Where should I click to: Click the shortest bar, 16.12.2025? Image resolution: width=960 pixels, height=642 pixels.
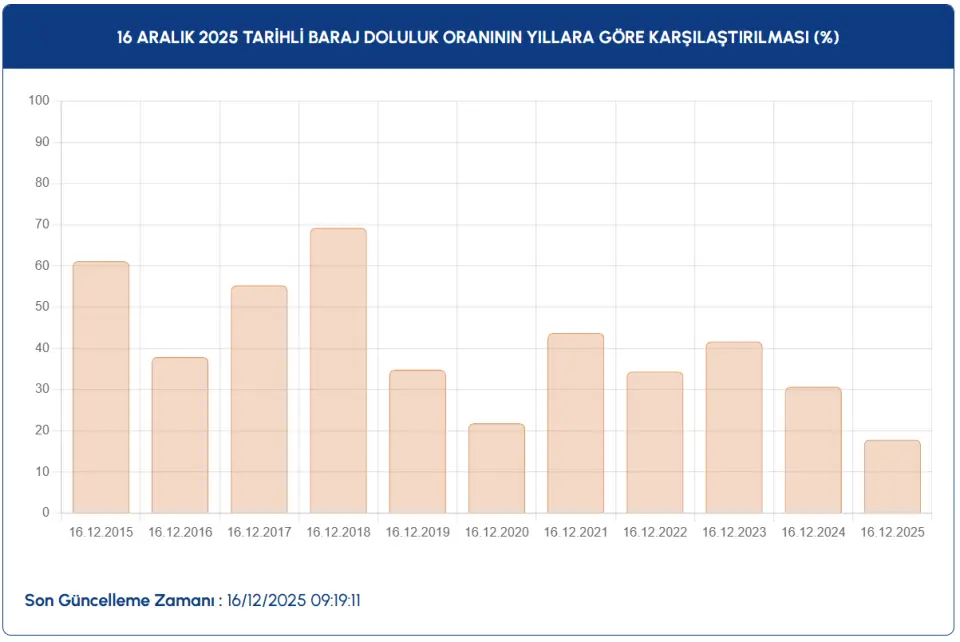click(x=892, y=477)
